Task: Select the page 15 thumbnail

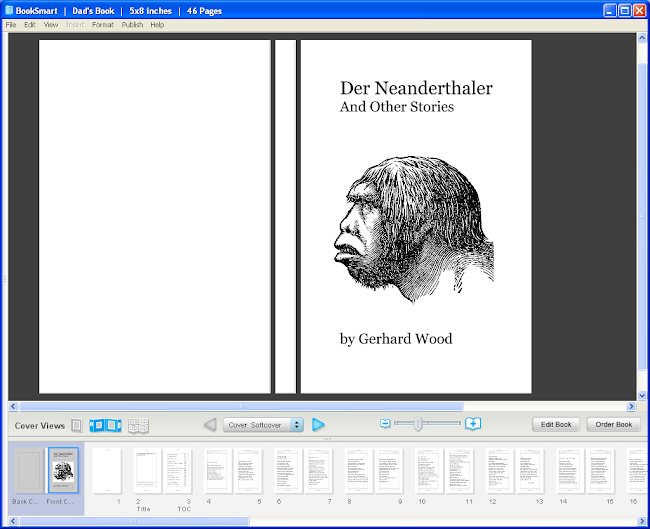Action: click(x=601, y=471)
